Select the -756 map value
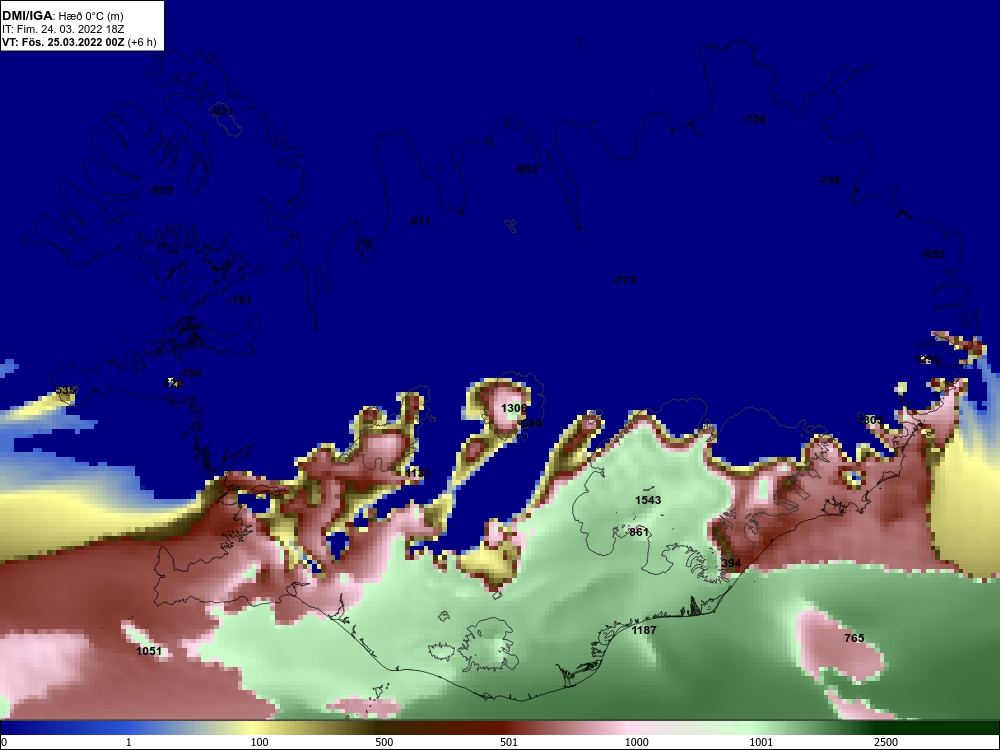 tap(754, 119)
